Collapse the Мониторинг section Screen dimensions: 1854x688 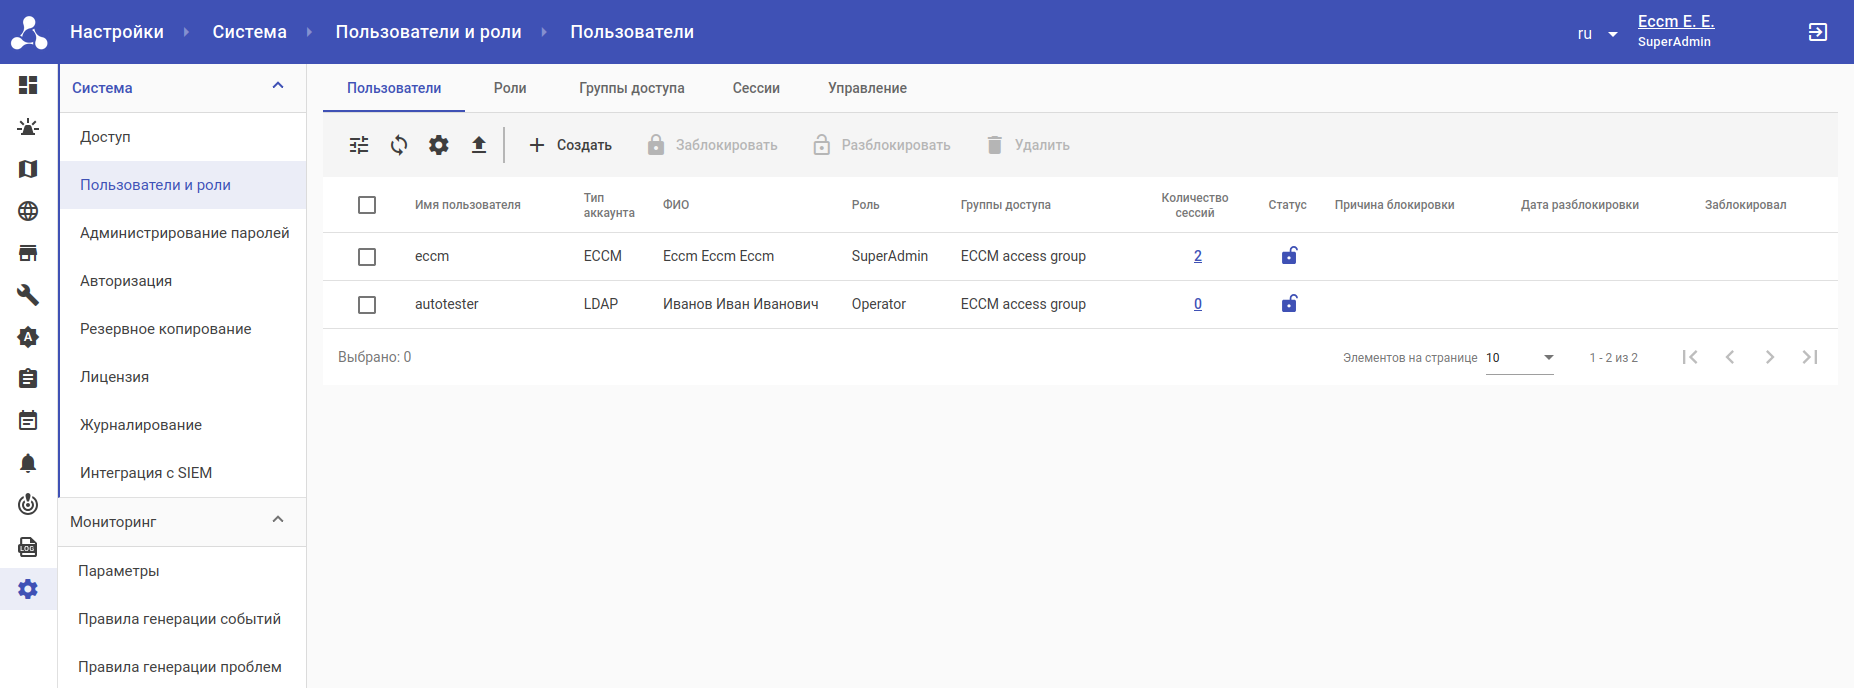(278, 521)
